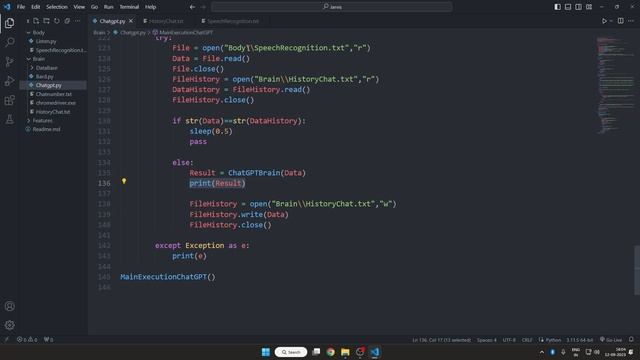The image size is (640, 360).
Task: Click the New Folder icon in Explorer header
Action: pos(47,21)
